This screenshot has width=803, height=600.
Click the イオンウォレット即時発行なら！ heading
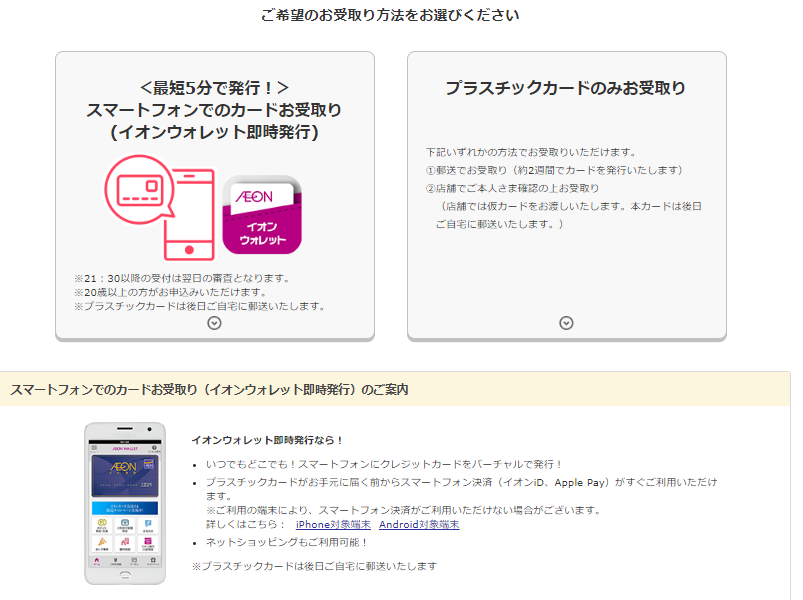coord(267,440)
